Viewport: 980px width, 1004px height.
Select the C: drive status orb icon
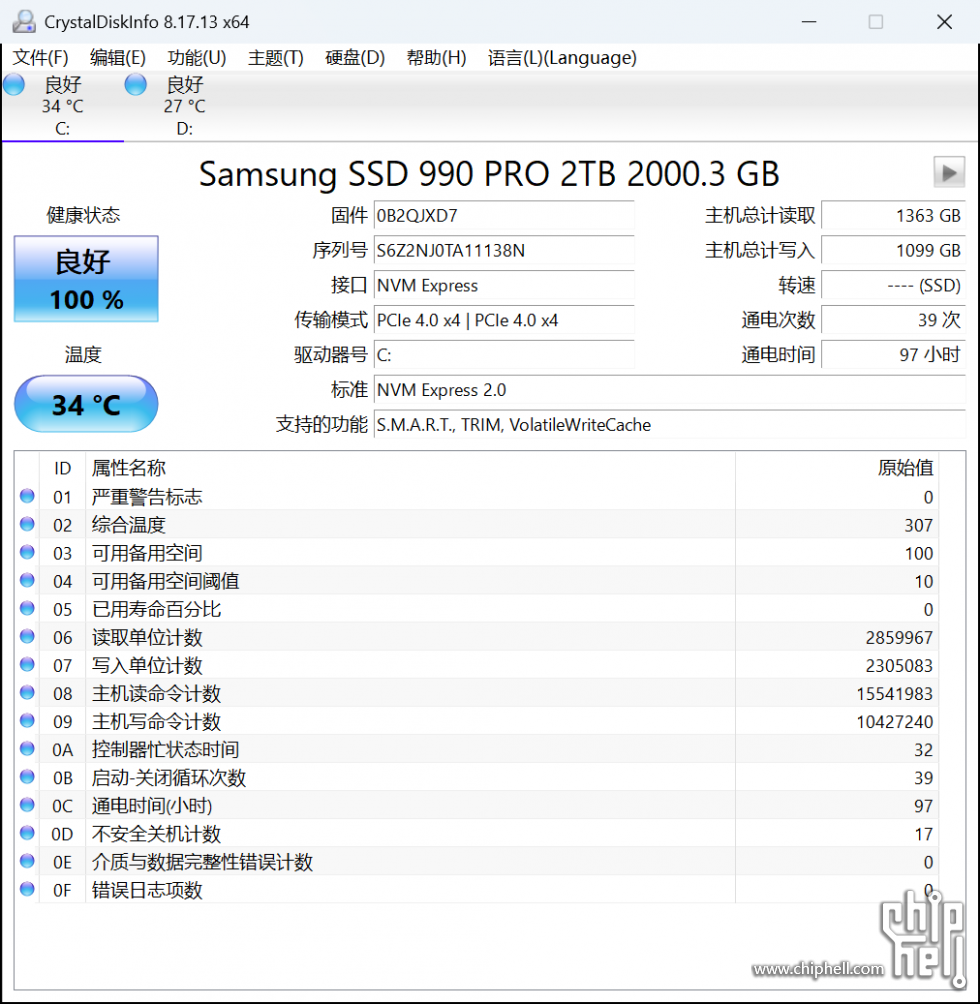14,85
